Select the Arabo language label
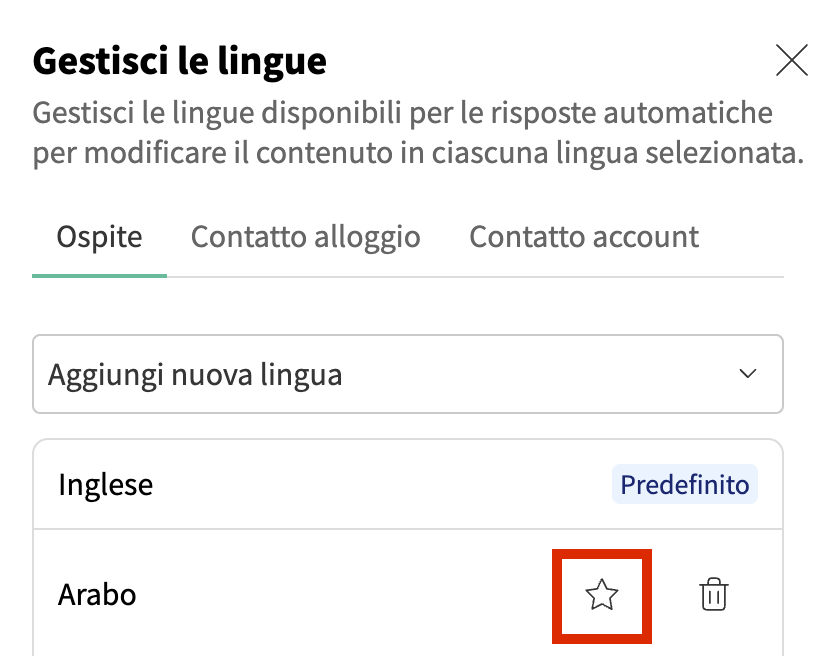 97,595
